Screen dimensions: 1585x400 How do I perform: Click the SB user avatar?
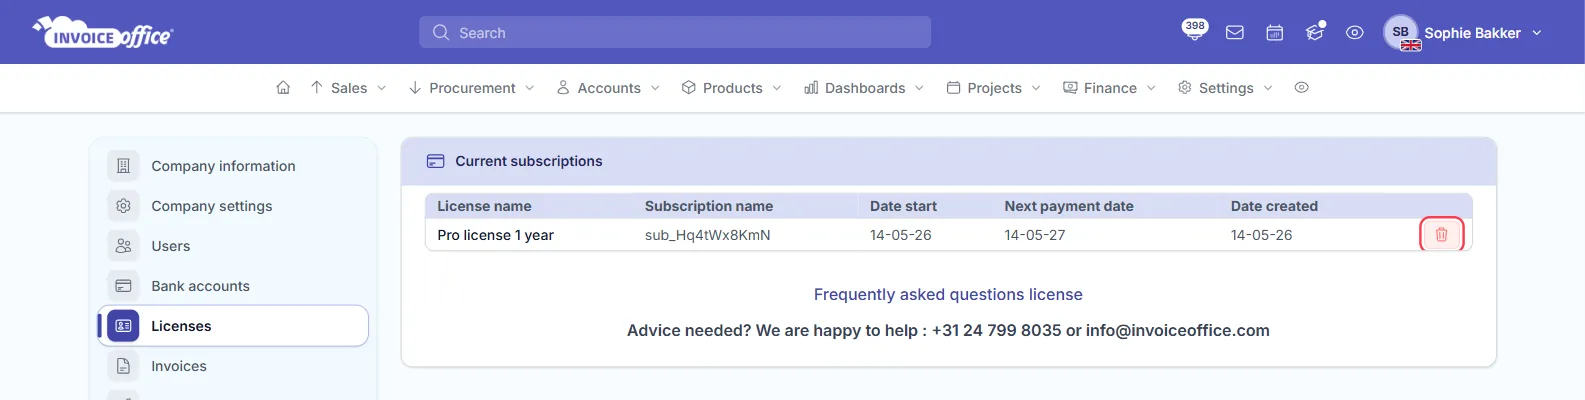click(x=1401, y=32)
